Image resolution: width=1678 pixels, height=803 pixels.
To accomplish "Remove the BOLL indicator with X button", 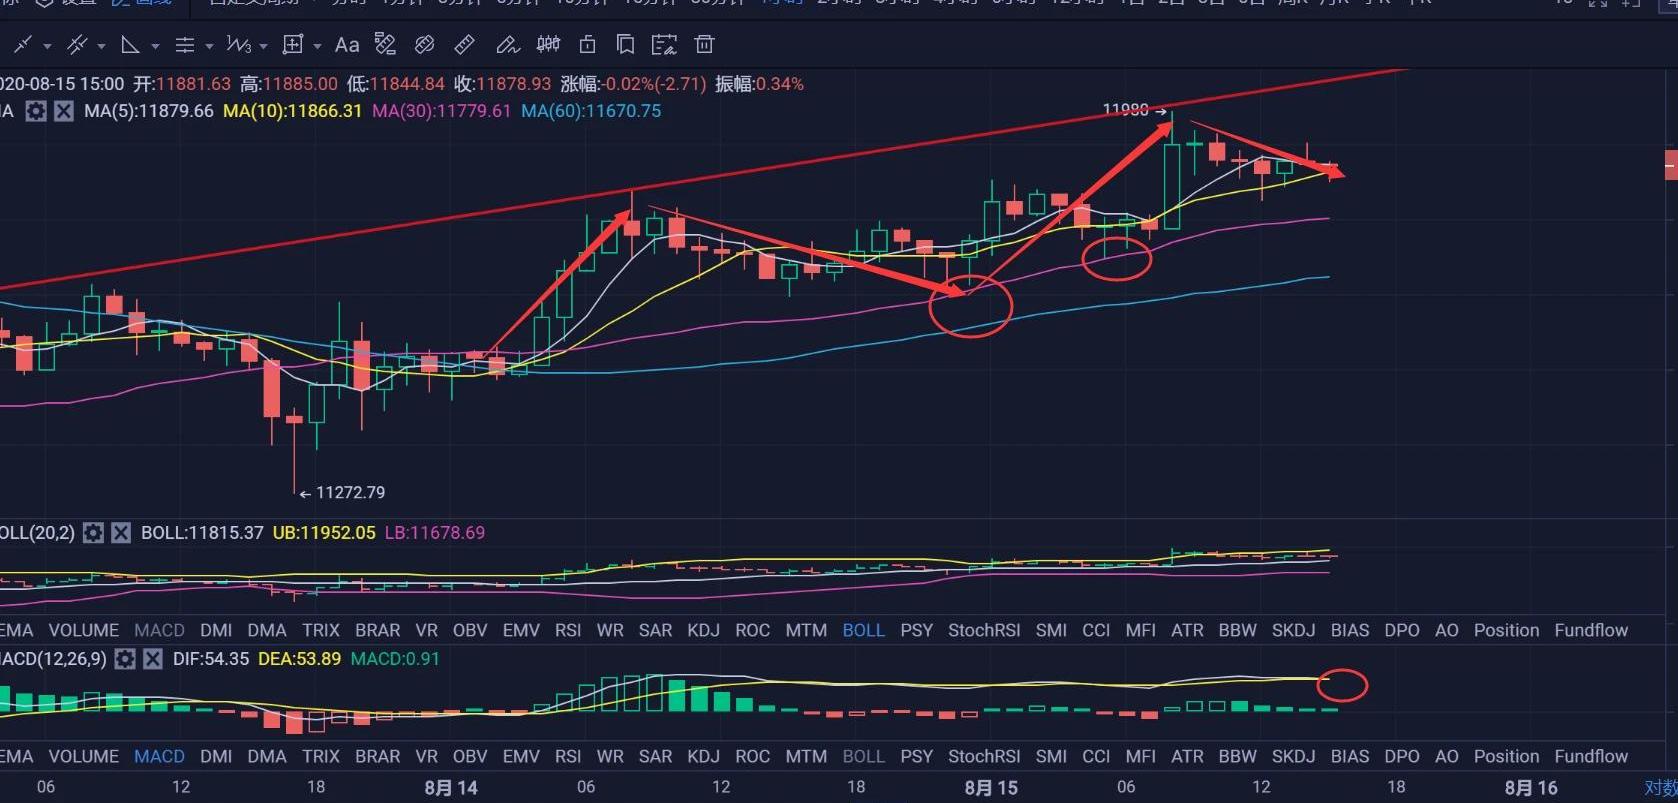I will click(x=121, y=533).
